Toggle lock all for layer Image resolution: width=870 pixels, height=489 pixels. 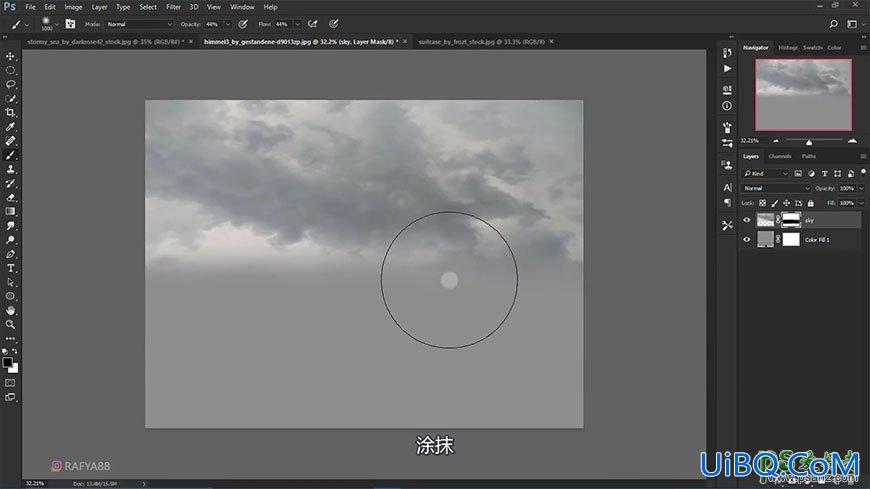[x=811, y=203]
